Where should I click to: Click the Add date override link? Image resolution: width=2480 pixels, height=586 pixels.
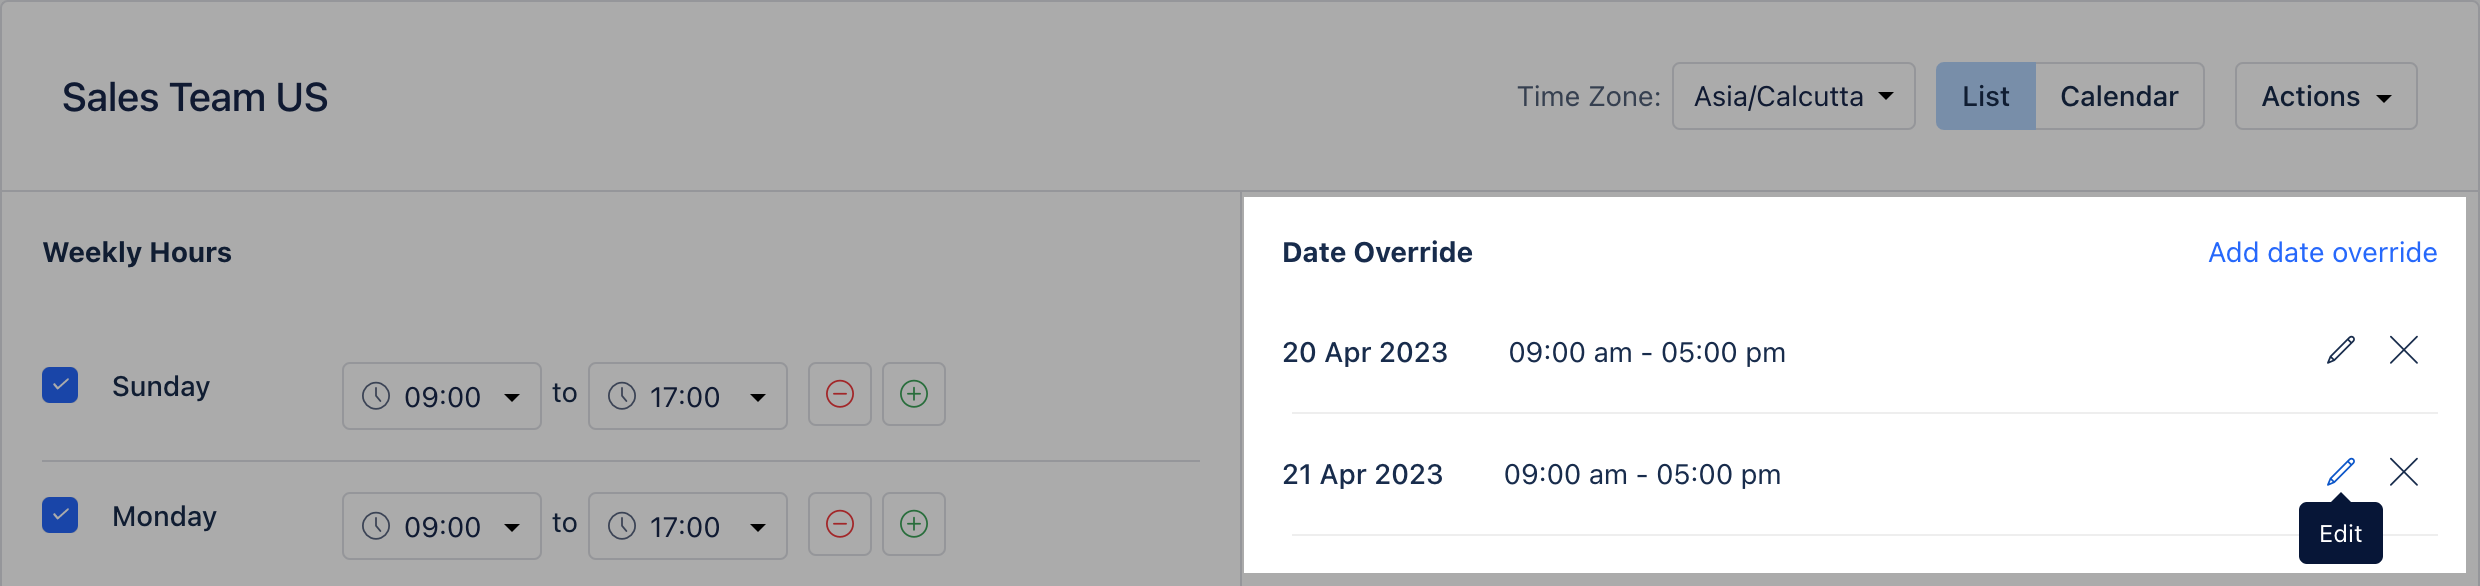[x=2322, y=252]
